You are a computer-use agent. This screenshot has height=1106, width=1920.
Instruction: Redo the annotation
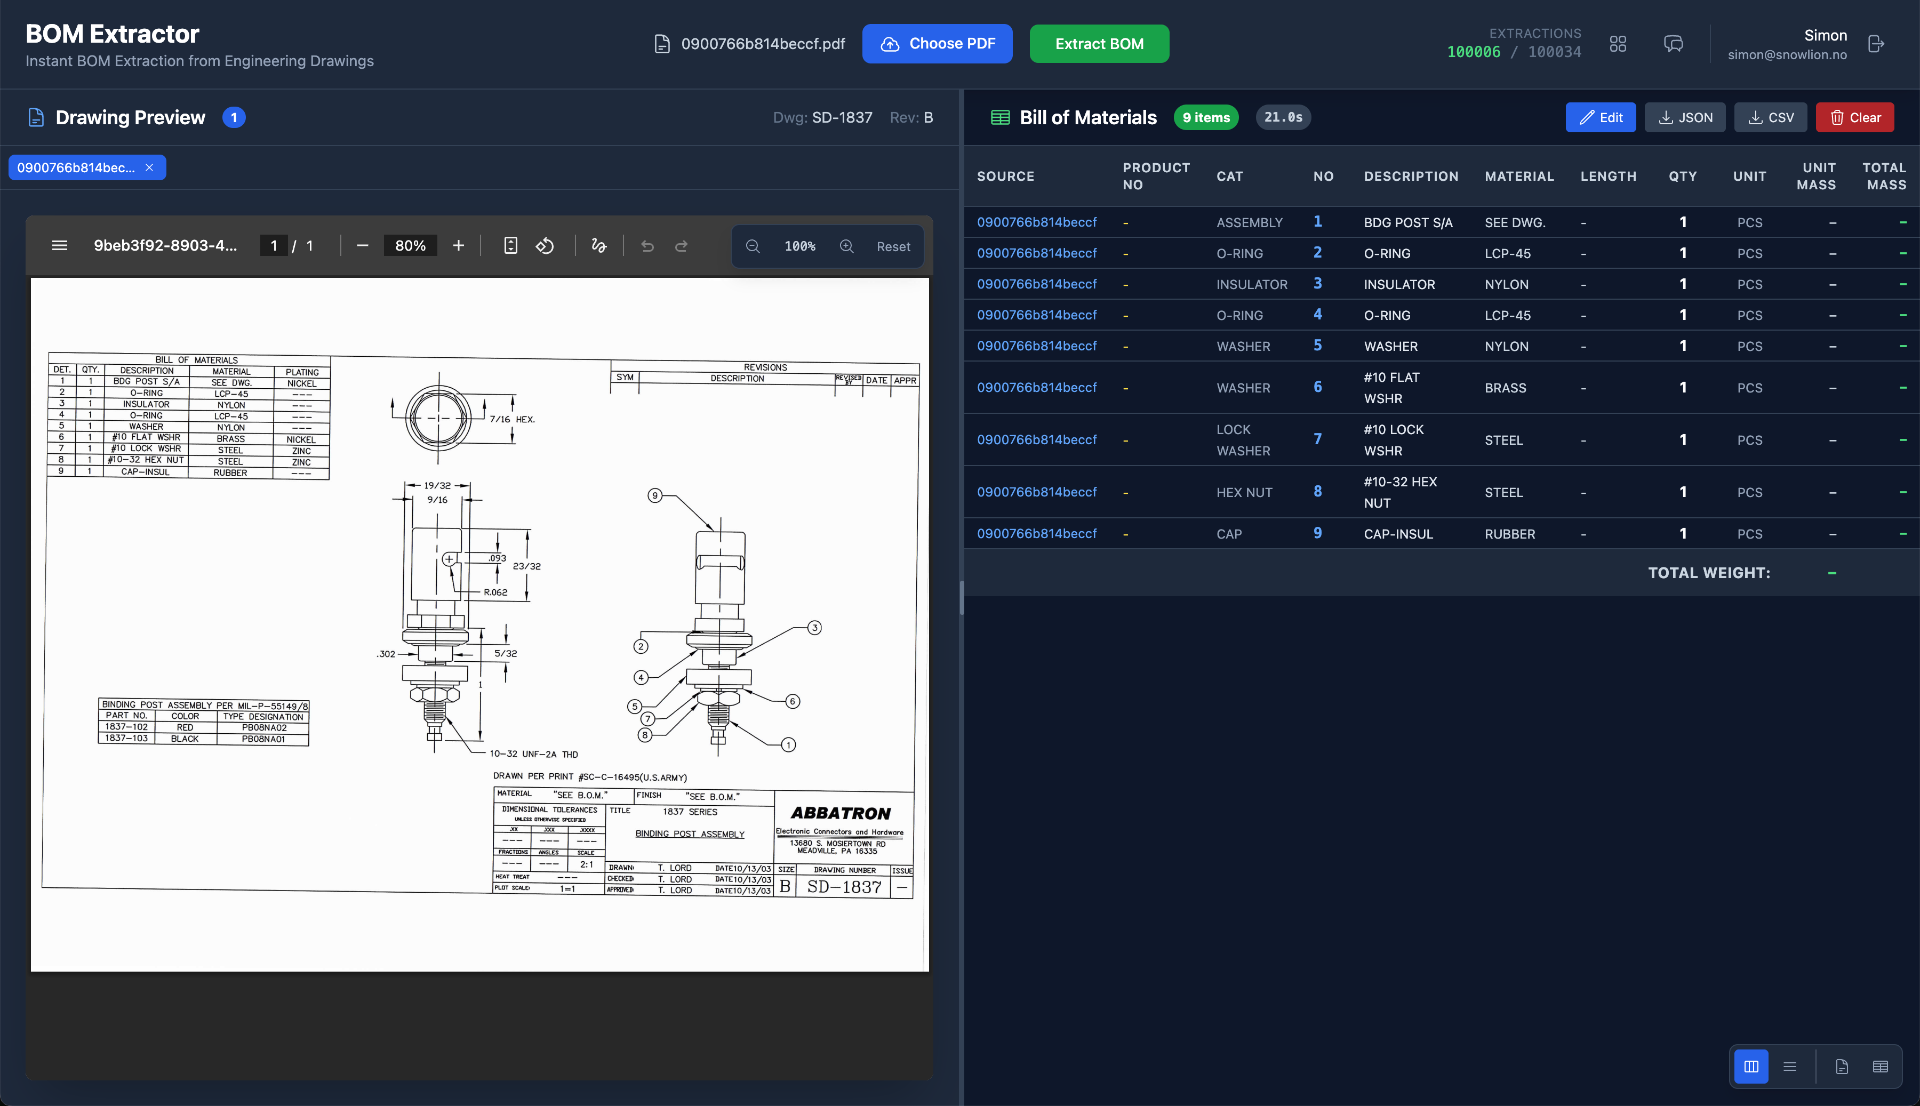pos(681,246)
